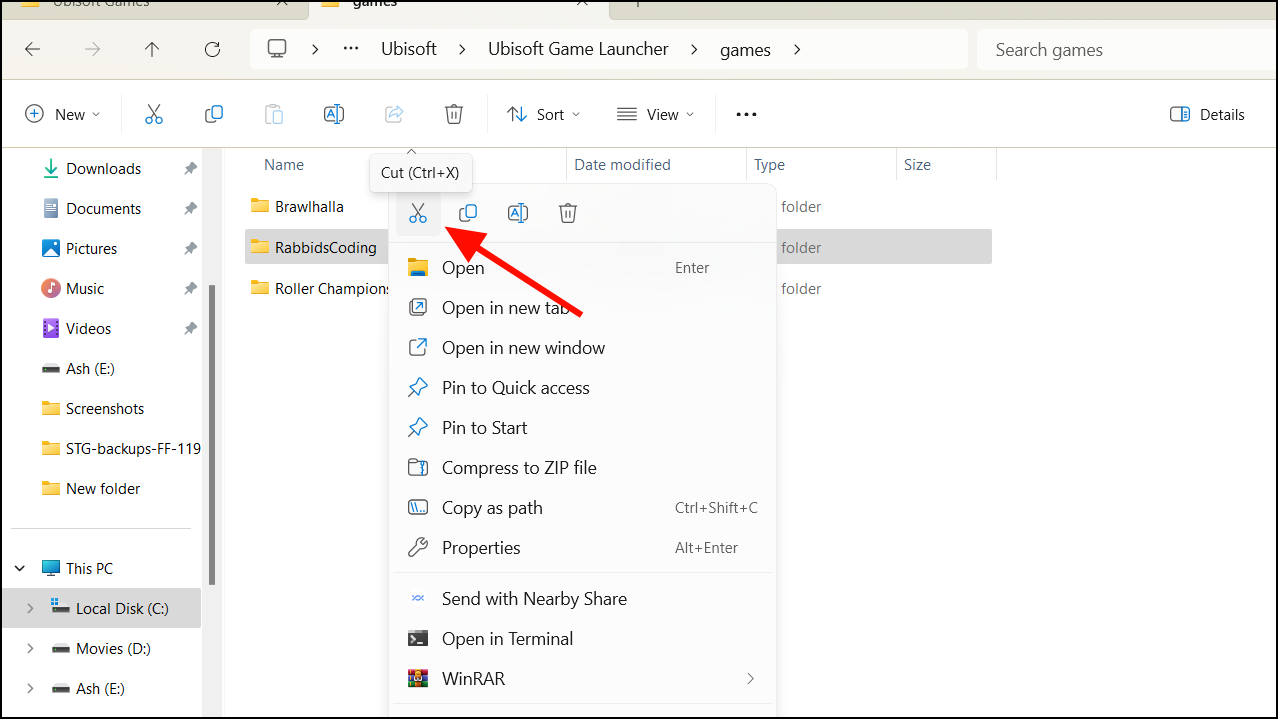Collapse the This PC tree item
The image size is (1278, 719).
pos(18,567)
